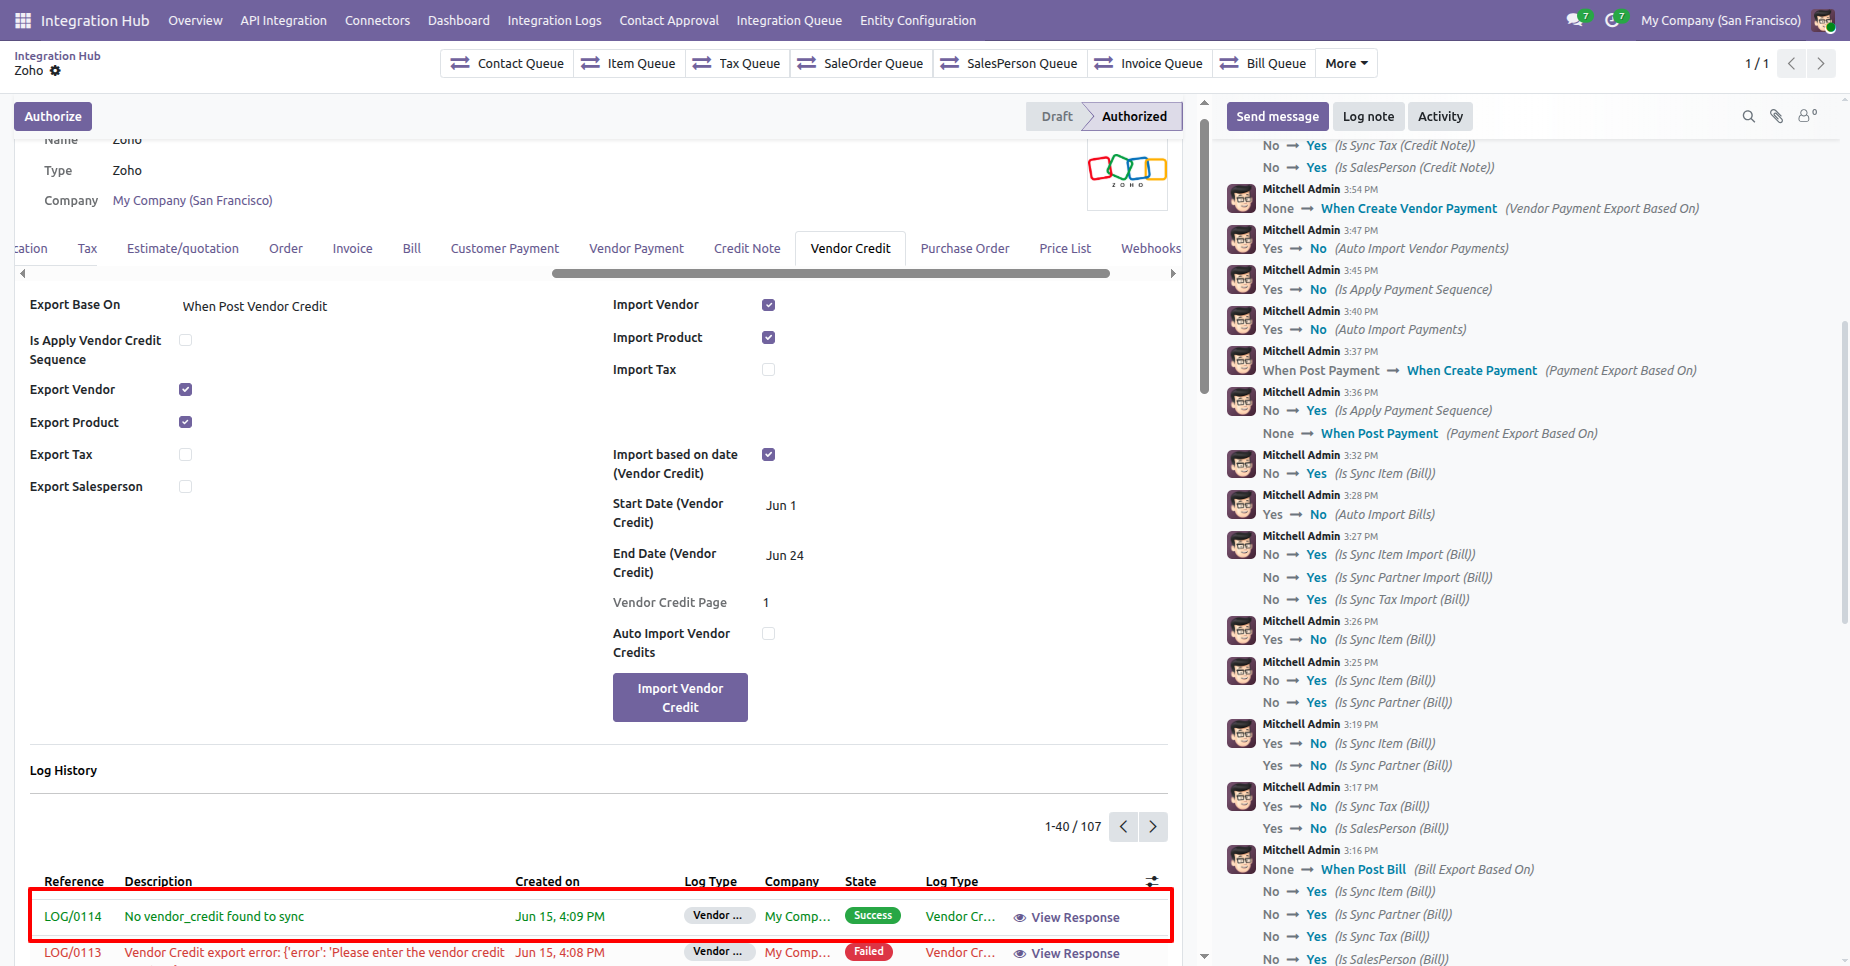Open the apps grid home menu

click(x=23, y=20)
